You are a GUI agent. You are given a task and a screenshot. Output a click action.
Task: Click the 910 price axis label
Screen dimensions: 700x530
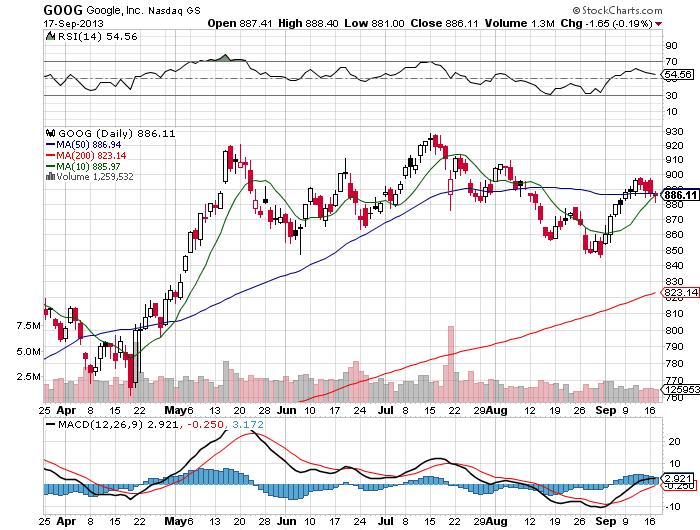coord(674,159)
